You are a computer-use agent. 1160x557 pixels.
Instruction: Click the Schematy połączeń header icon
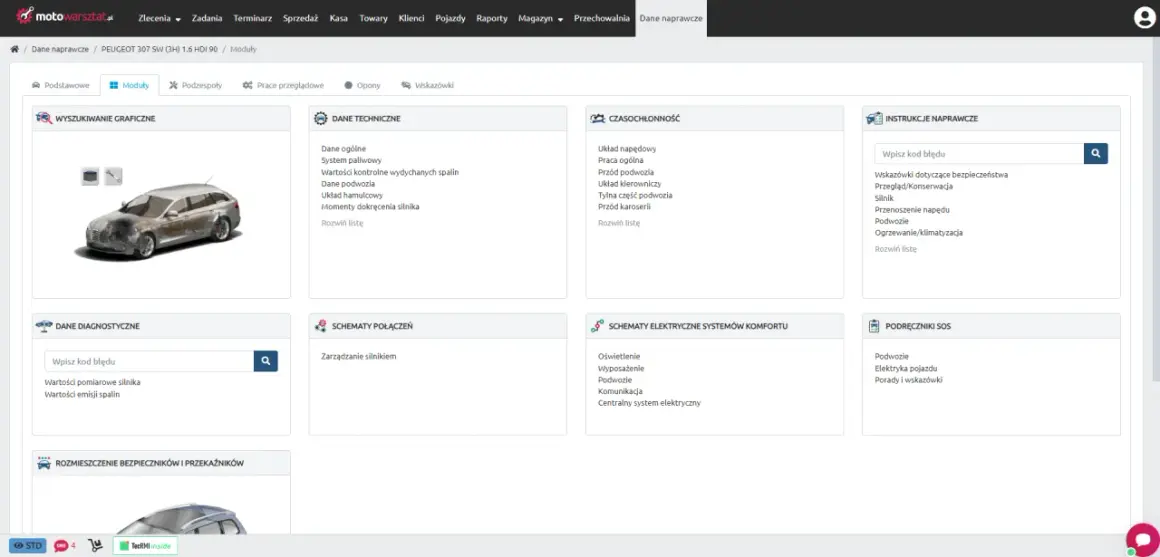tap(320, 325)
